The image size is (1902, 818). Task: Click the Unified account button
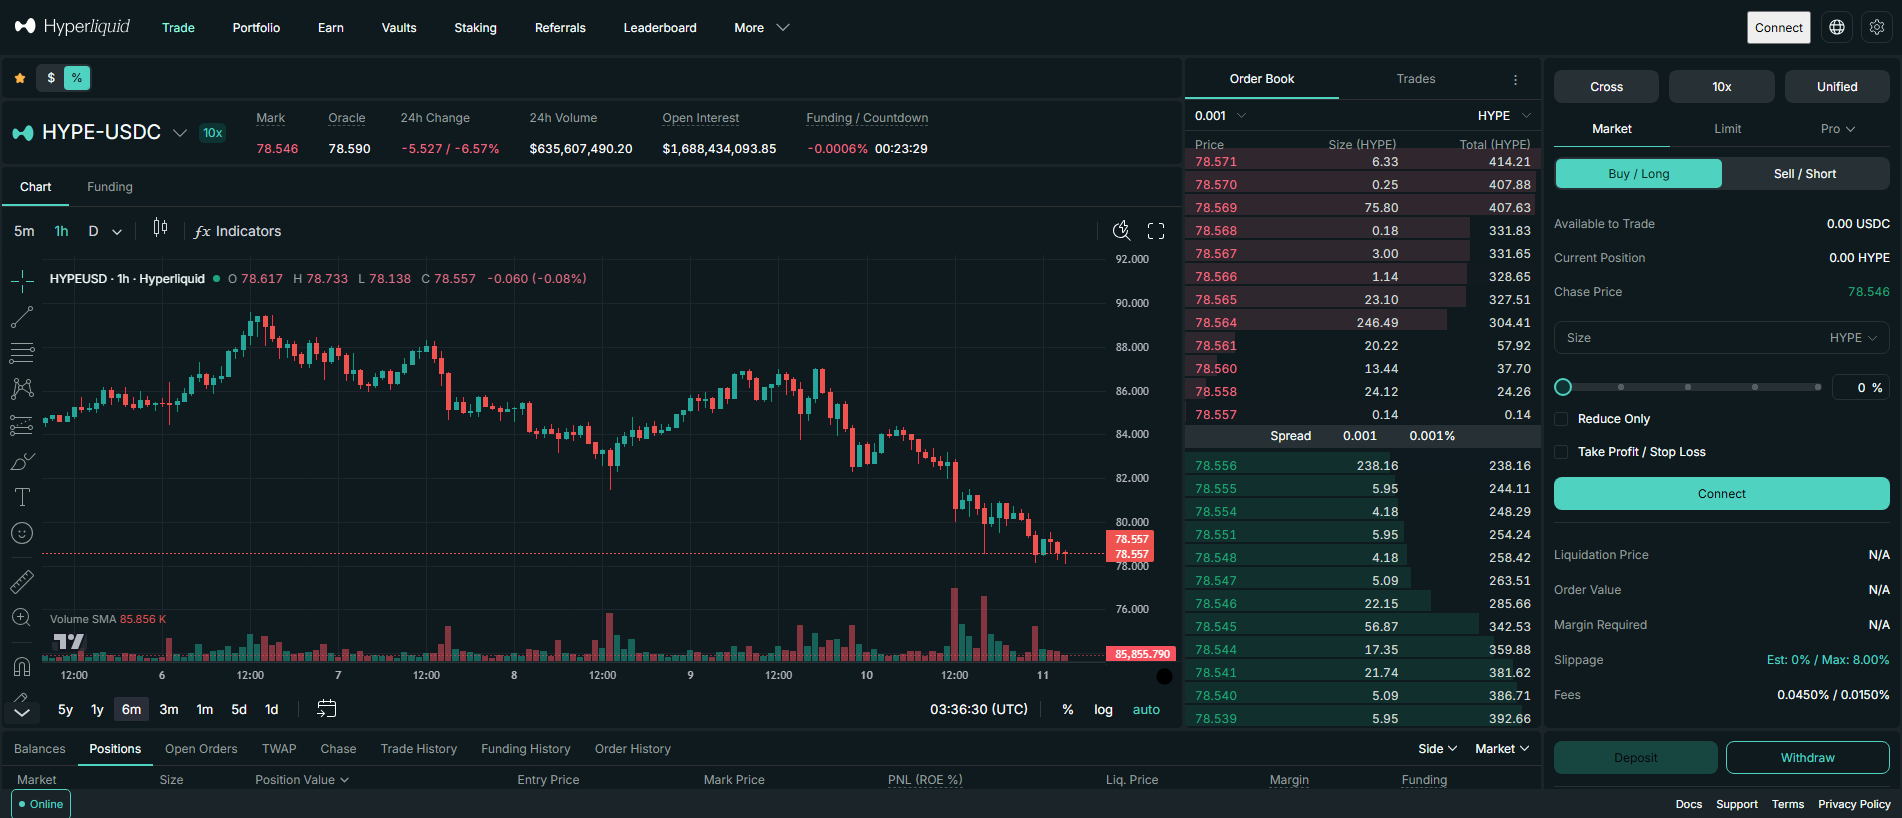pos(1837,87)
